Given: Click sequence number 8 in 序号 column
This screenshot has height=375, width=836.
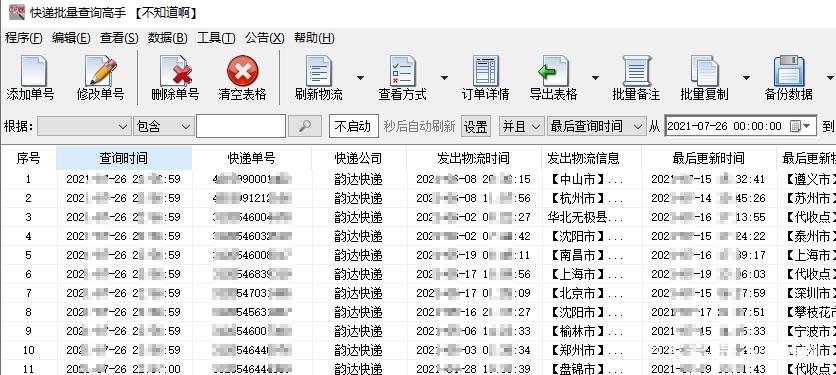Looking at the screenshot, I should pyautogui.click(x=28, y=312).
